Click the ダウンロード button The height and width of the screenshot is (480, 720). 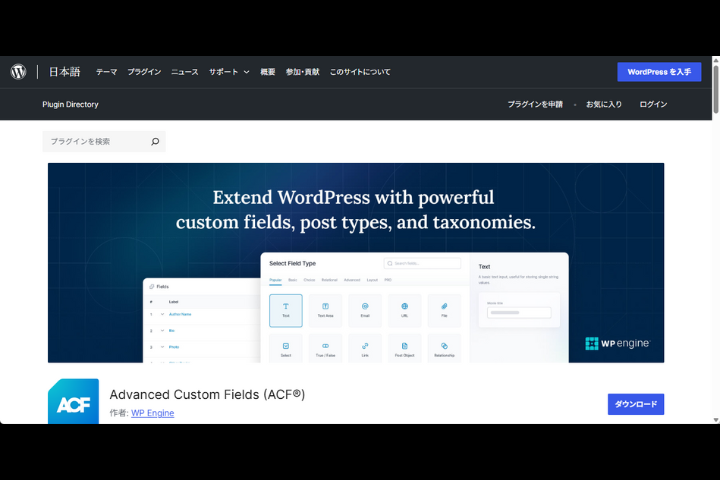636,404
